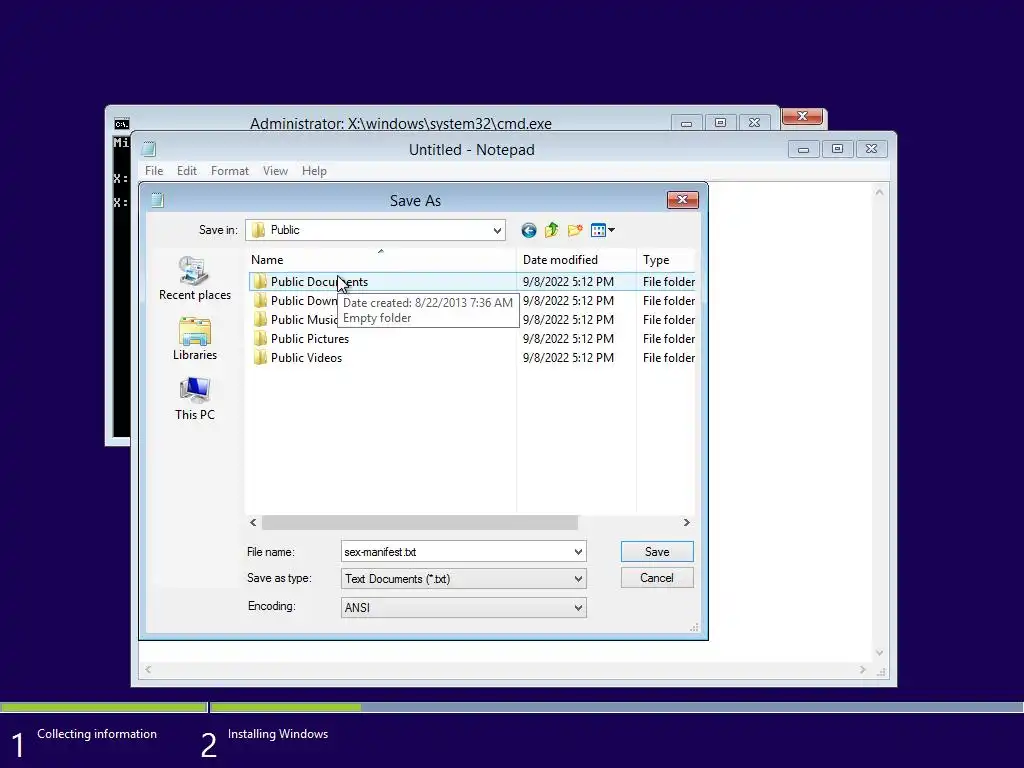Image resolution: width=1024 pixels, height=768 pixels.
Task: Select Recent places shortcut
Action: point(195,279)
